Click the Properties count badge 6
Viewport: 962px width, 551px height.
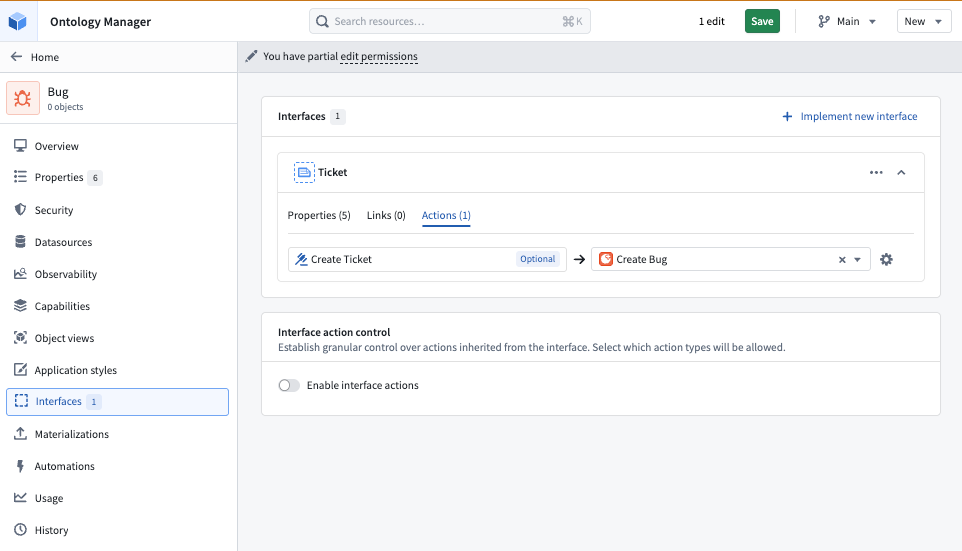coord(94,178)
